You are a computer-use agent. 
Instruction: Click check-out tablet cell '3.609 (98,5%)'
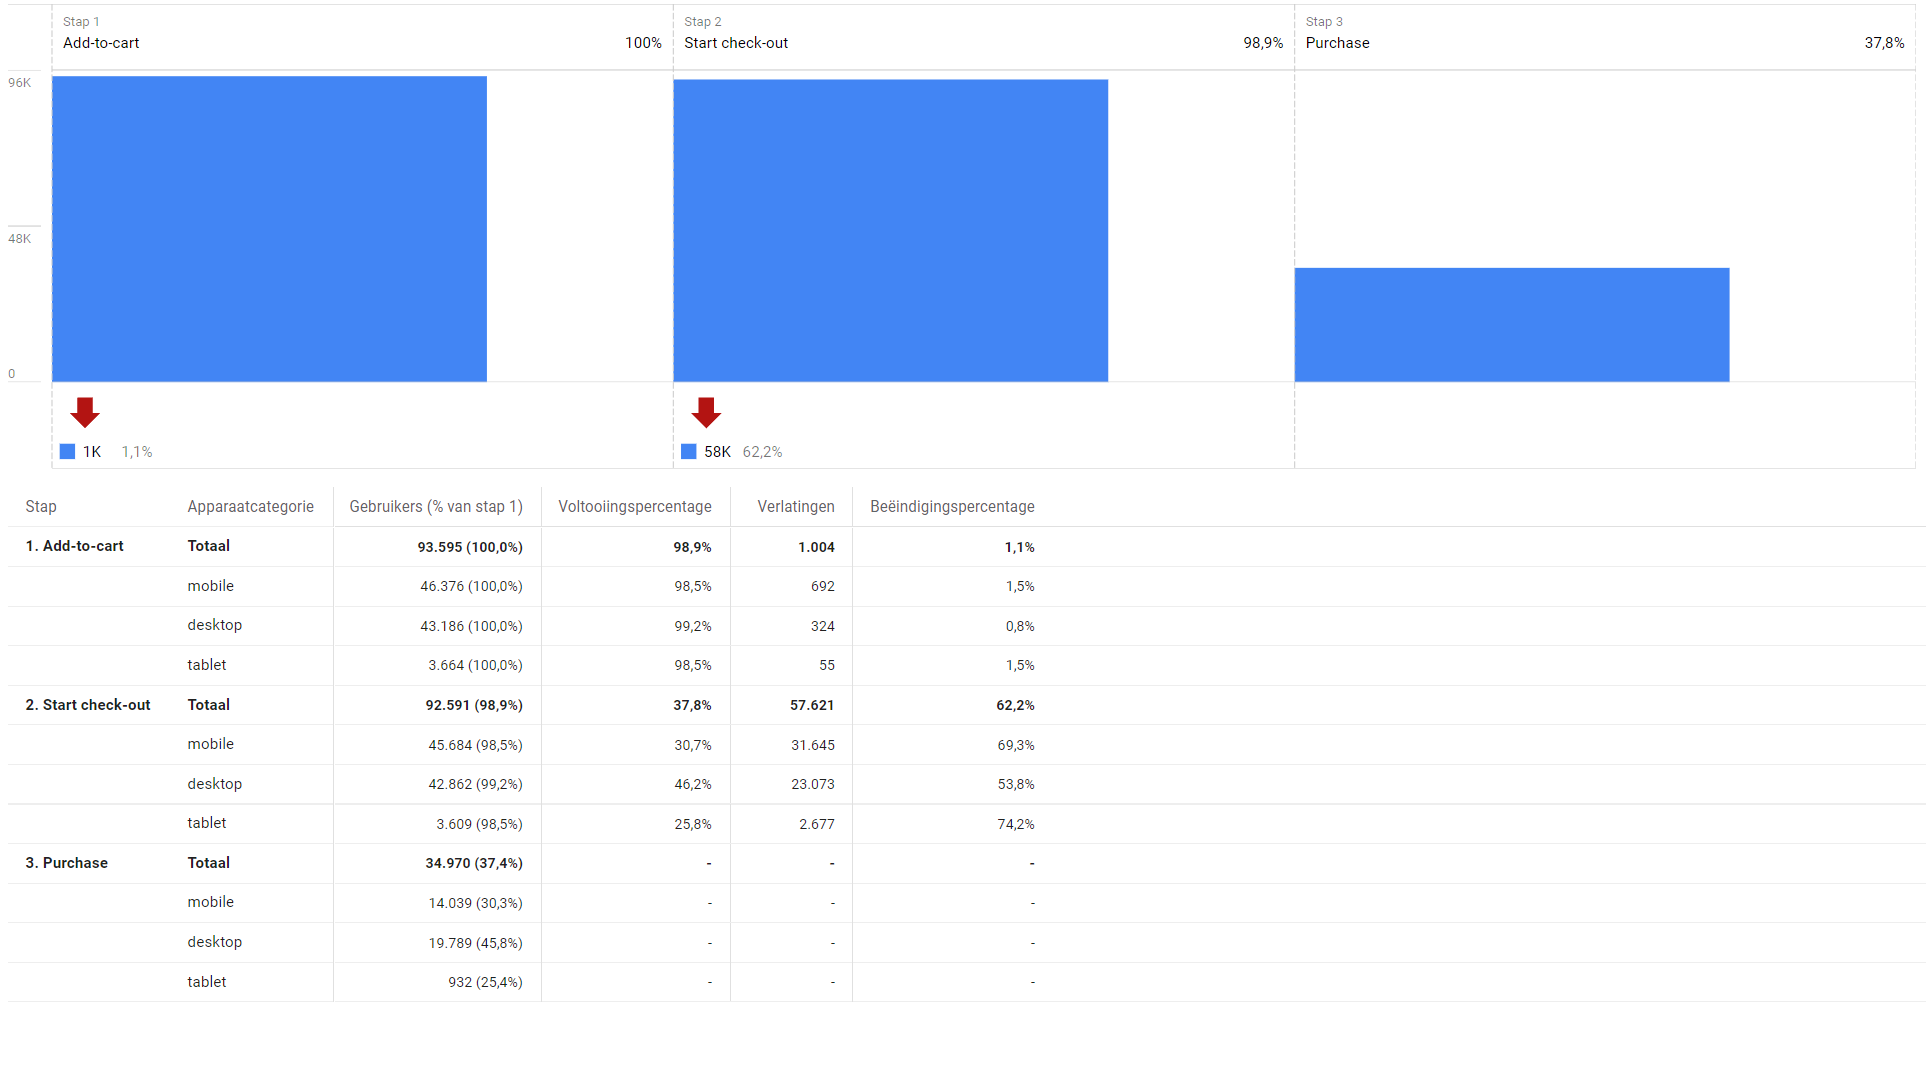click(479, 824)
